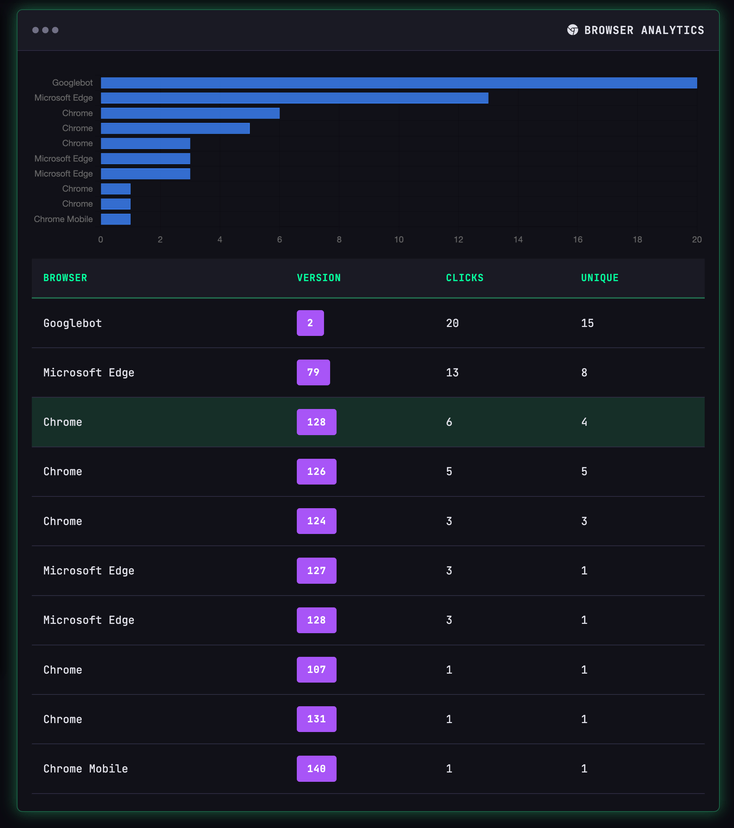
Task: Click the browser logo in the title bar
Action: point(572,29)
